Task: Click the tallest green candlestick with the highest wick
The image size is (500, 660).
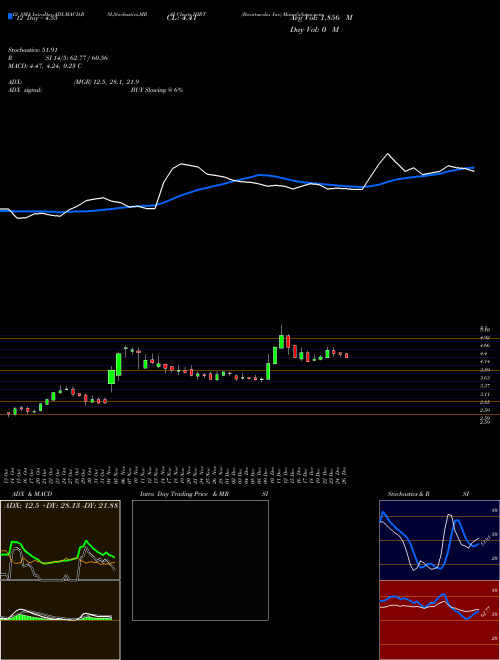Action: (281, 341)
